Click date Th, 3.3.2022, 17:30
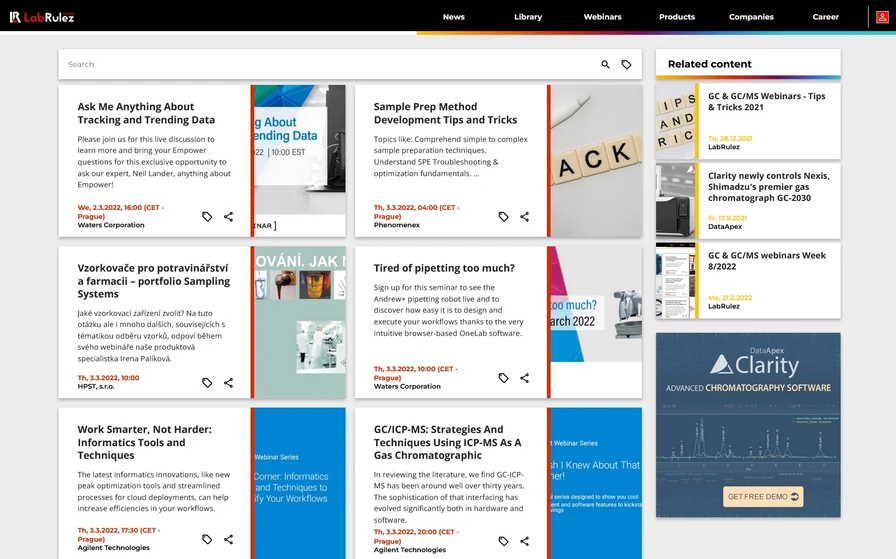This screenshot has width=896, height=559. click(119, 534)
